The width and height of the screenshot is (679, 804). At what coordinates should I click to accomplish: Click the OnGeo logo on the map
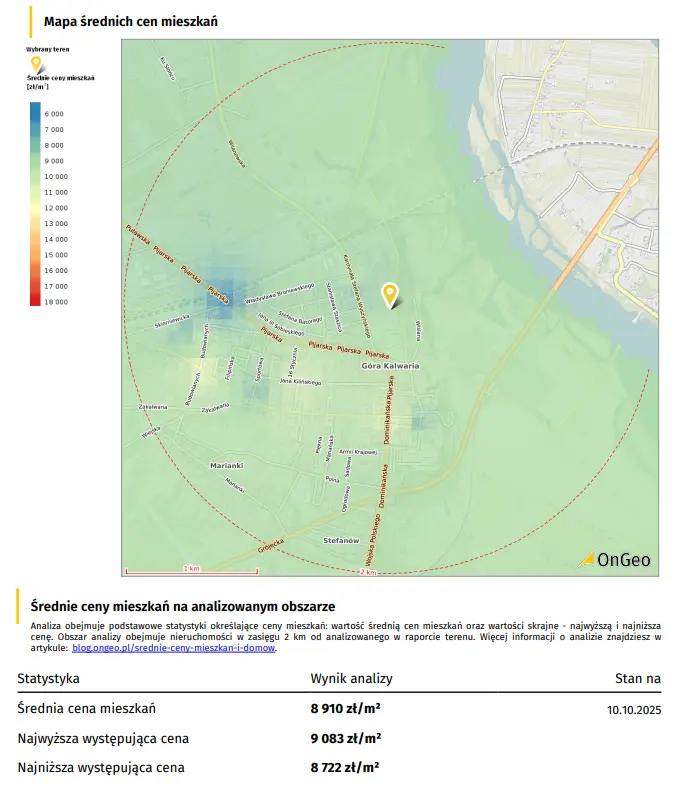(x=615, y=559)
